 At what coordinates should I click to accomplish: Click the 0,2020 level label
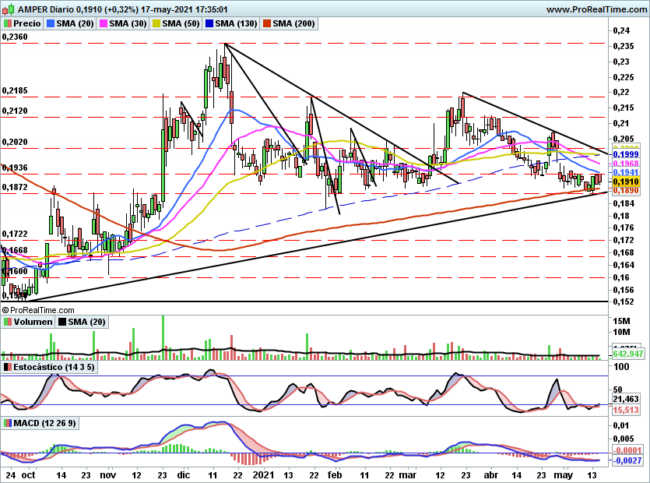[15, 142]
